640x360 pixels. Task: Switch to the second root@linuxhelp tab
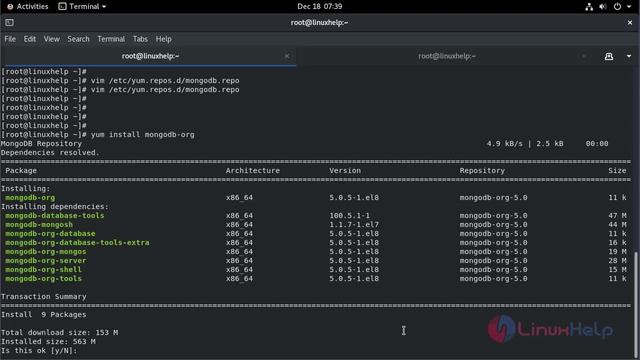pos(447,56)
